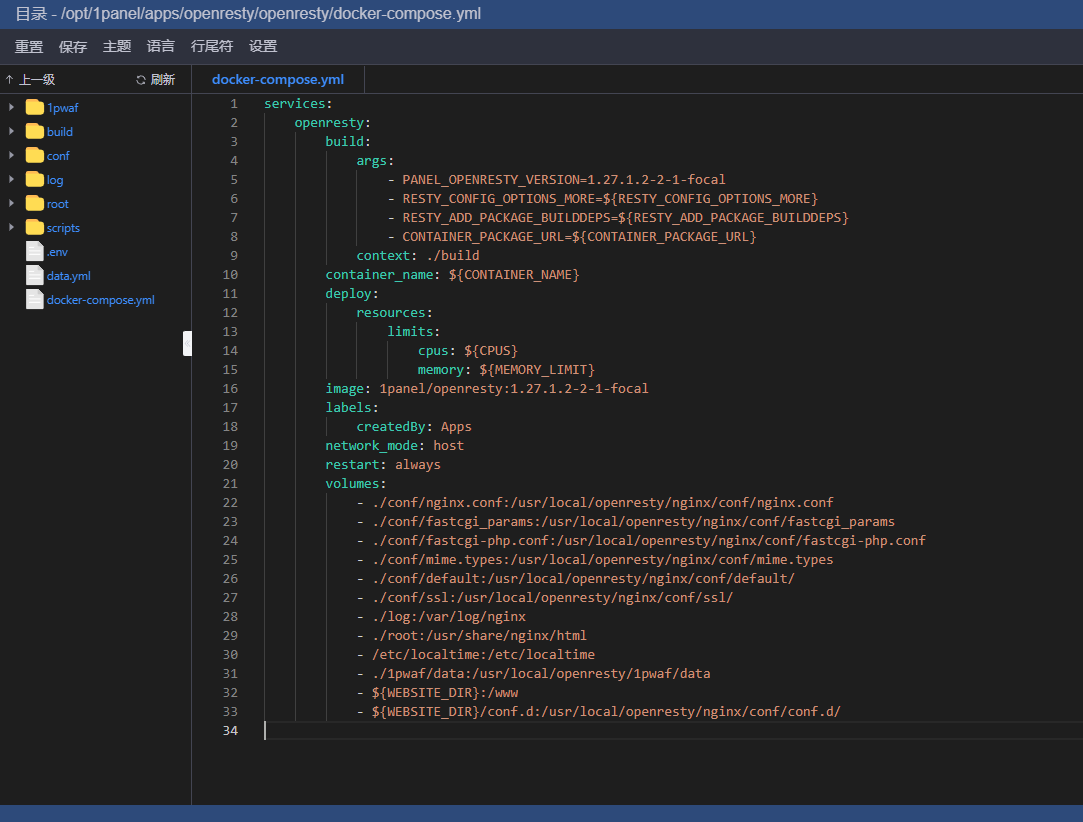The width and height of the screenshot is (1083, 822).
Task: Expand the root folder arrow
Action: point(11,203)
